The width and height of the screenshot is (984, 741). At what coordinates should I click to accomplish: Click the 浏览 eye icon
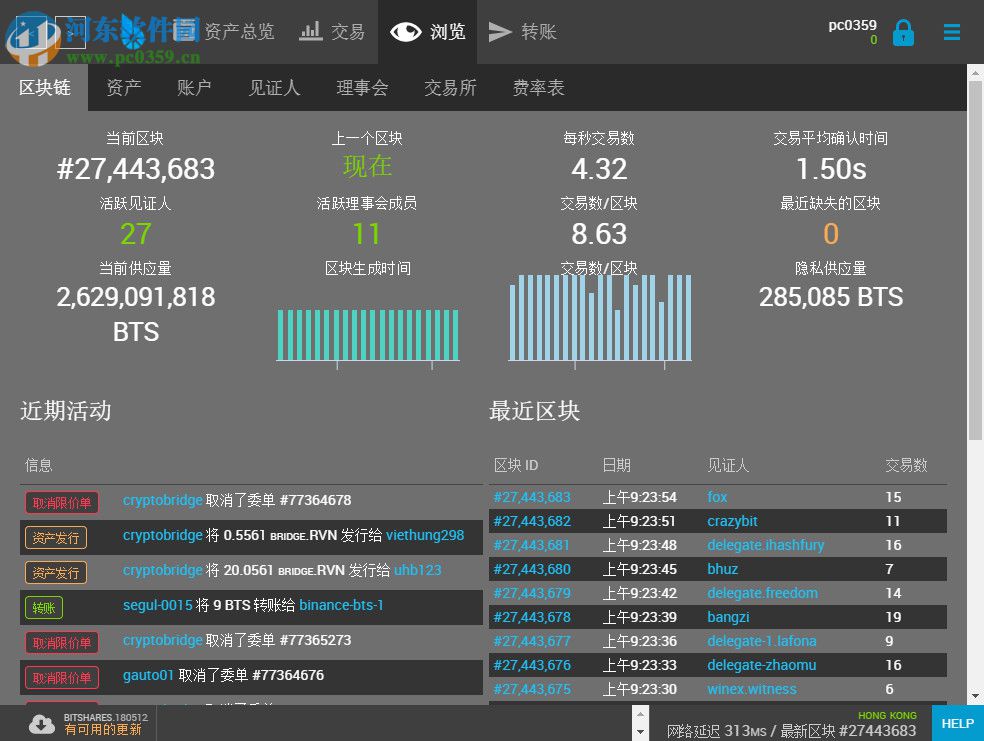[404, 31]
